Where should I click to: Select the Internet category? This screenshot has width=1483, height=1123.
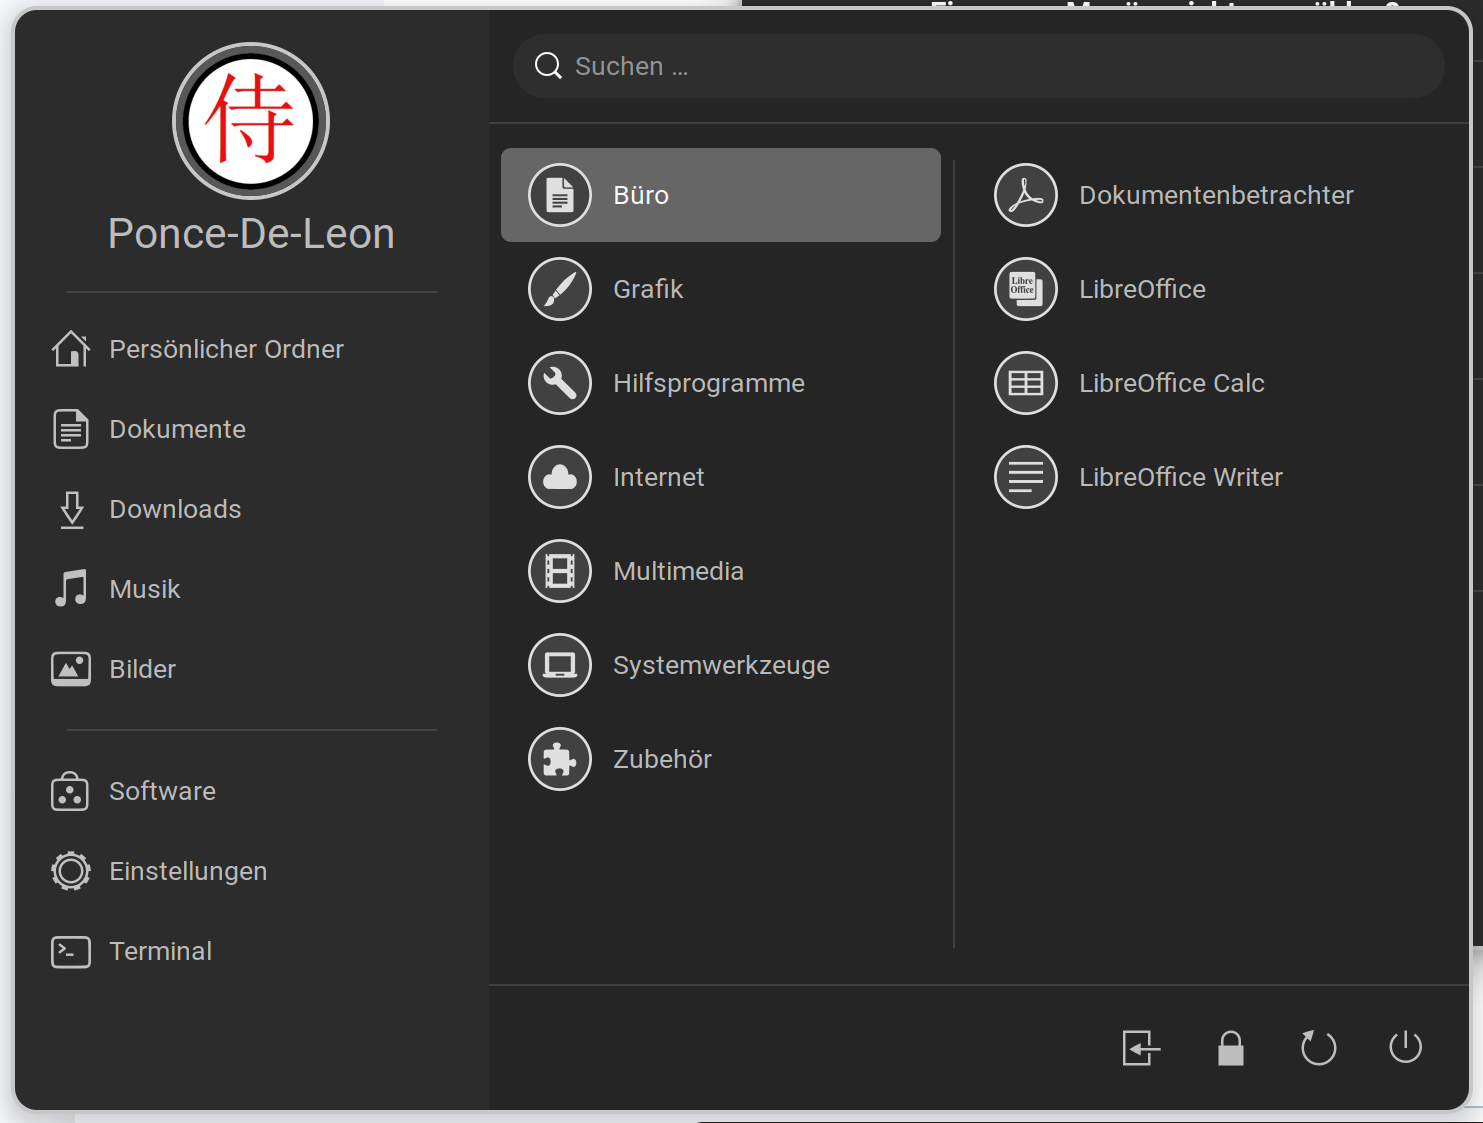657,477
